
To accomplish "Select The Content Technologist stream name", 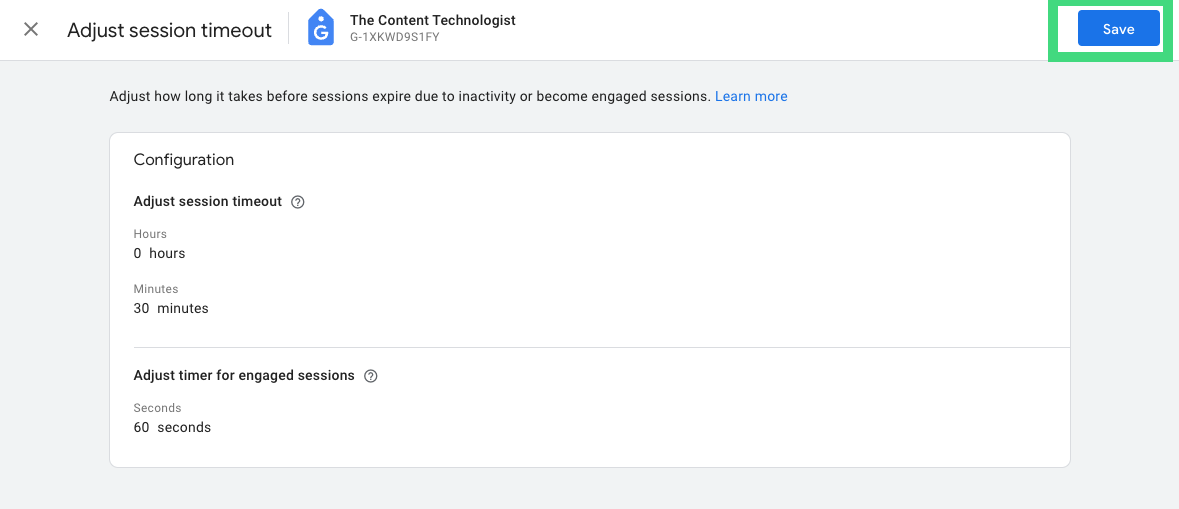I will point(432,20).
